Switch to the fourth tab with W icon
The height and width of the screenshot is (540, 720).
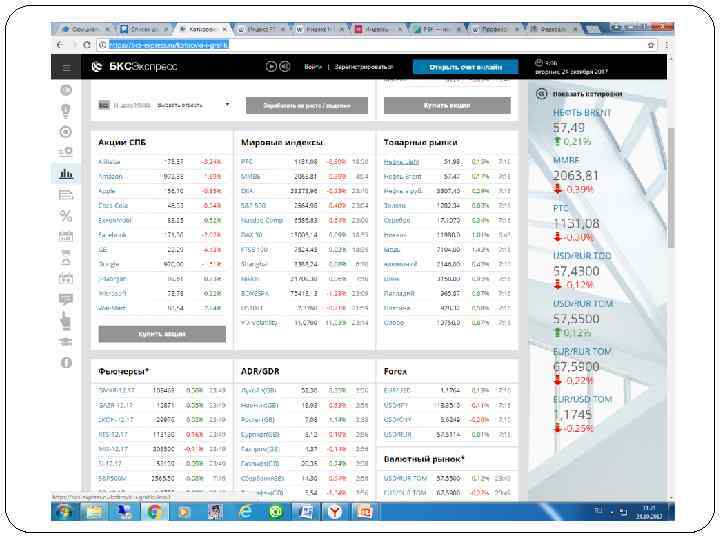[x=260, y=29]
